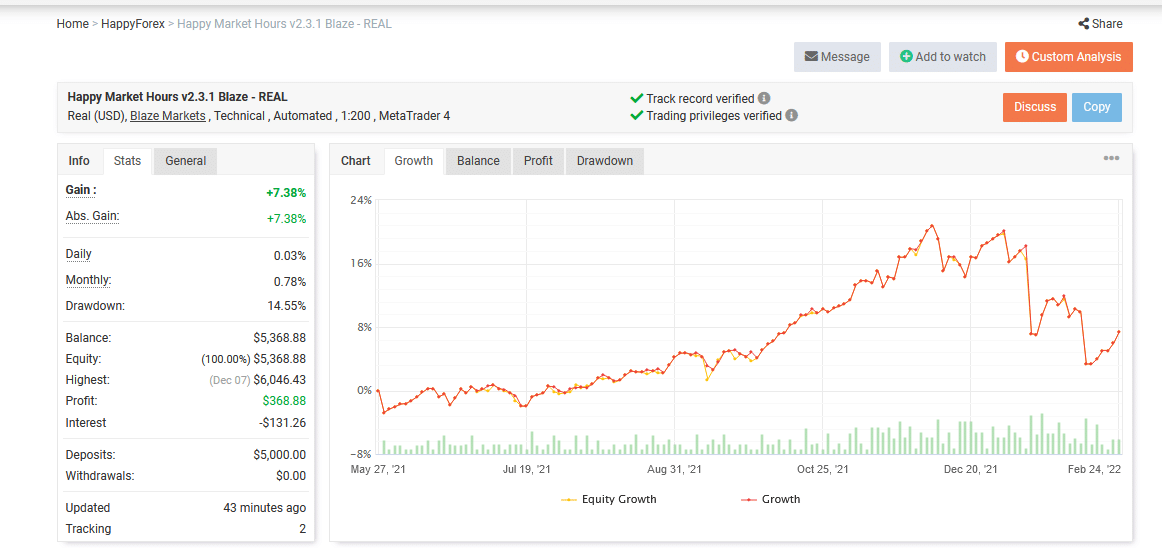Open the Profit chart tab

[538, 161]
